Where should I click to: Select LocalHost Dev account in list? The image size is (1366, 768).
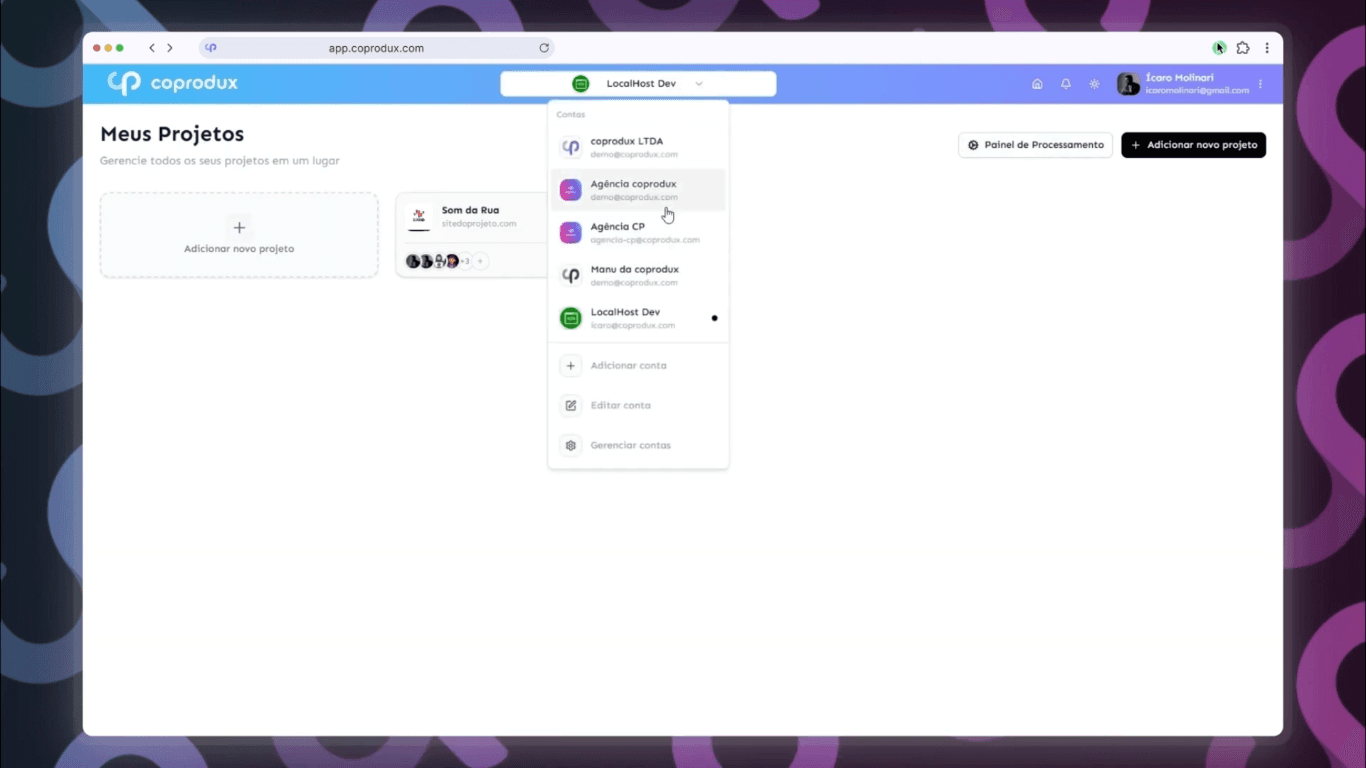tap(638, 318)
